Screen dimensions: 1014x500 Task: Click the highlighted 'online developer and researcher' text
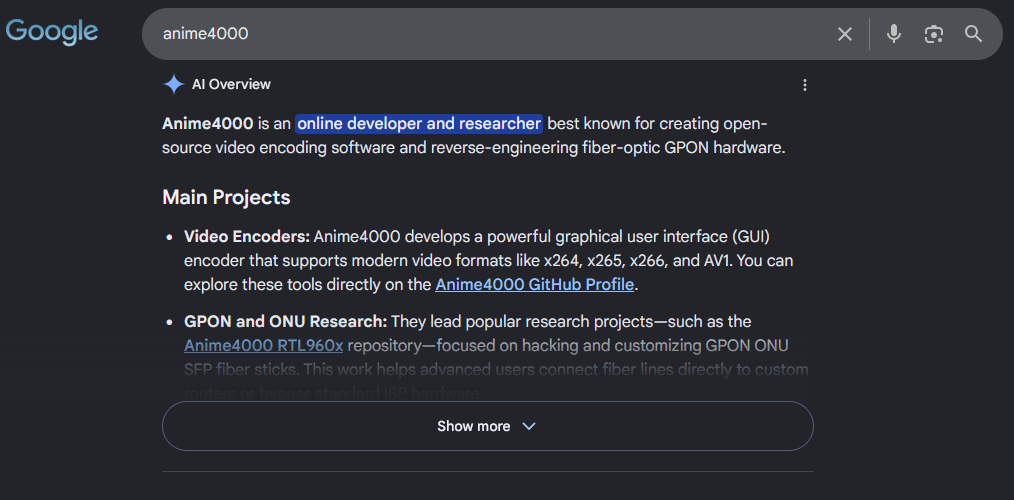[419, 123]
